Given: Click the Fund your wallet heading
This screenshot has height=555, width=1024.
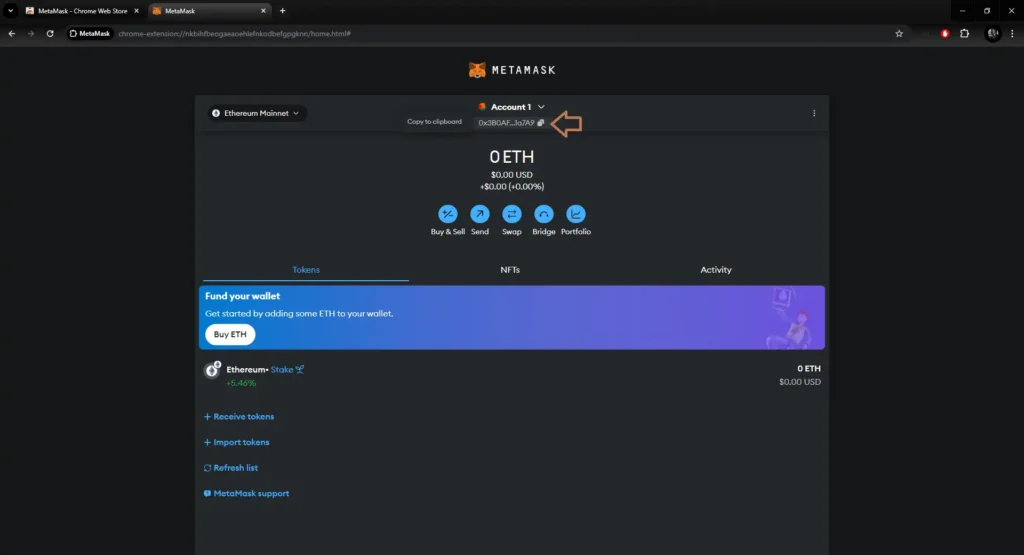Looking at the screenshot, I should point(242,296).
